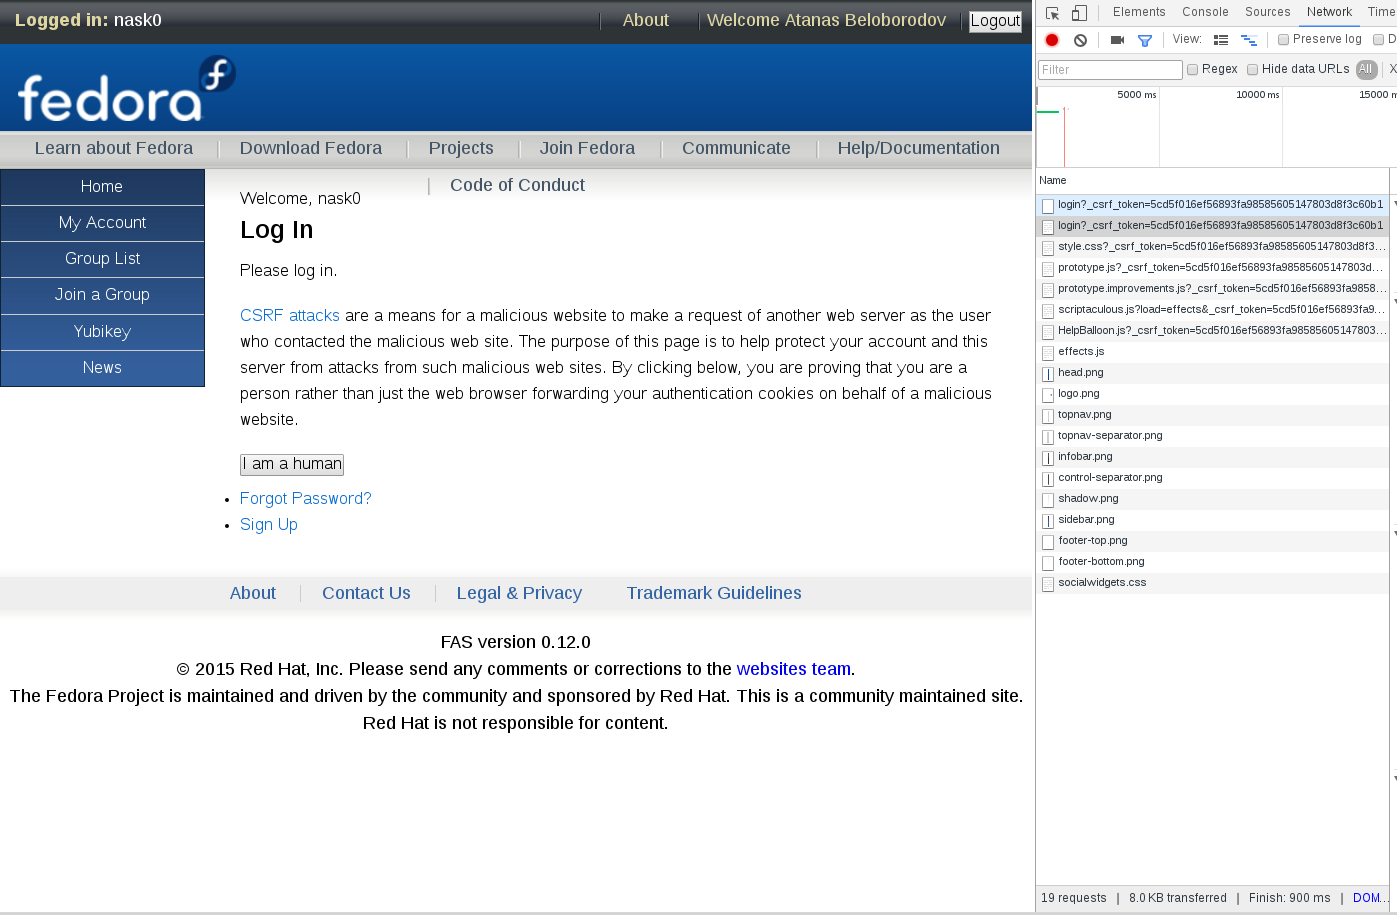Click file icon of effects.js request
The width and height of the screenshot is (1397, 915).
pyautogui.click(x=1048, y=353)
